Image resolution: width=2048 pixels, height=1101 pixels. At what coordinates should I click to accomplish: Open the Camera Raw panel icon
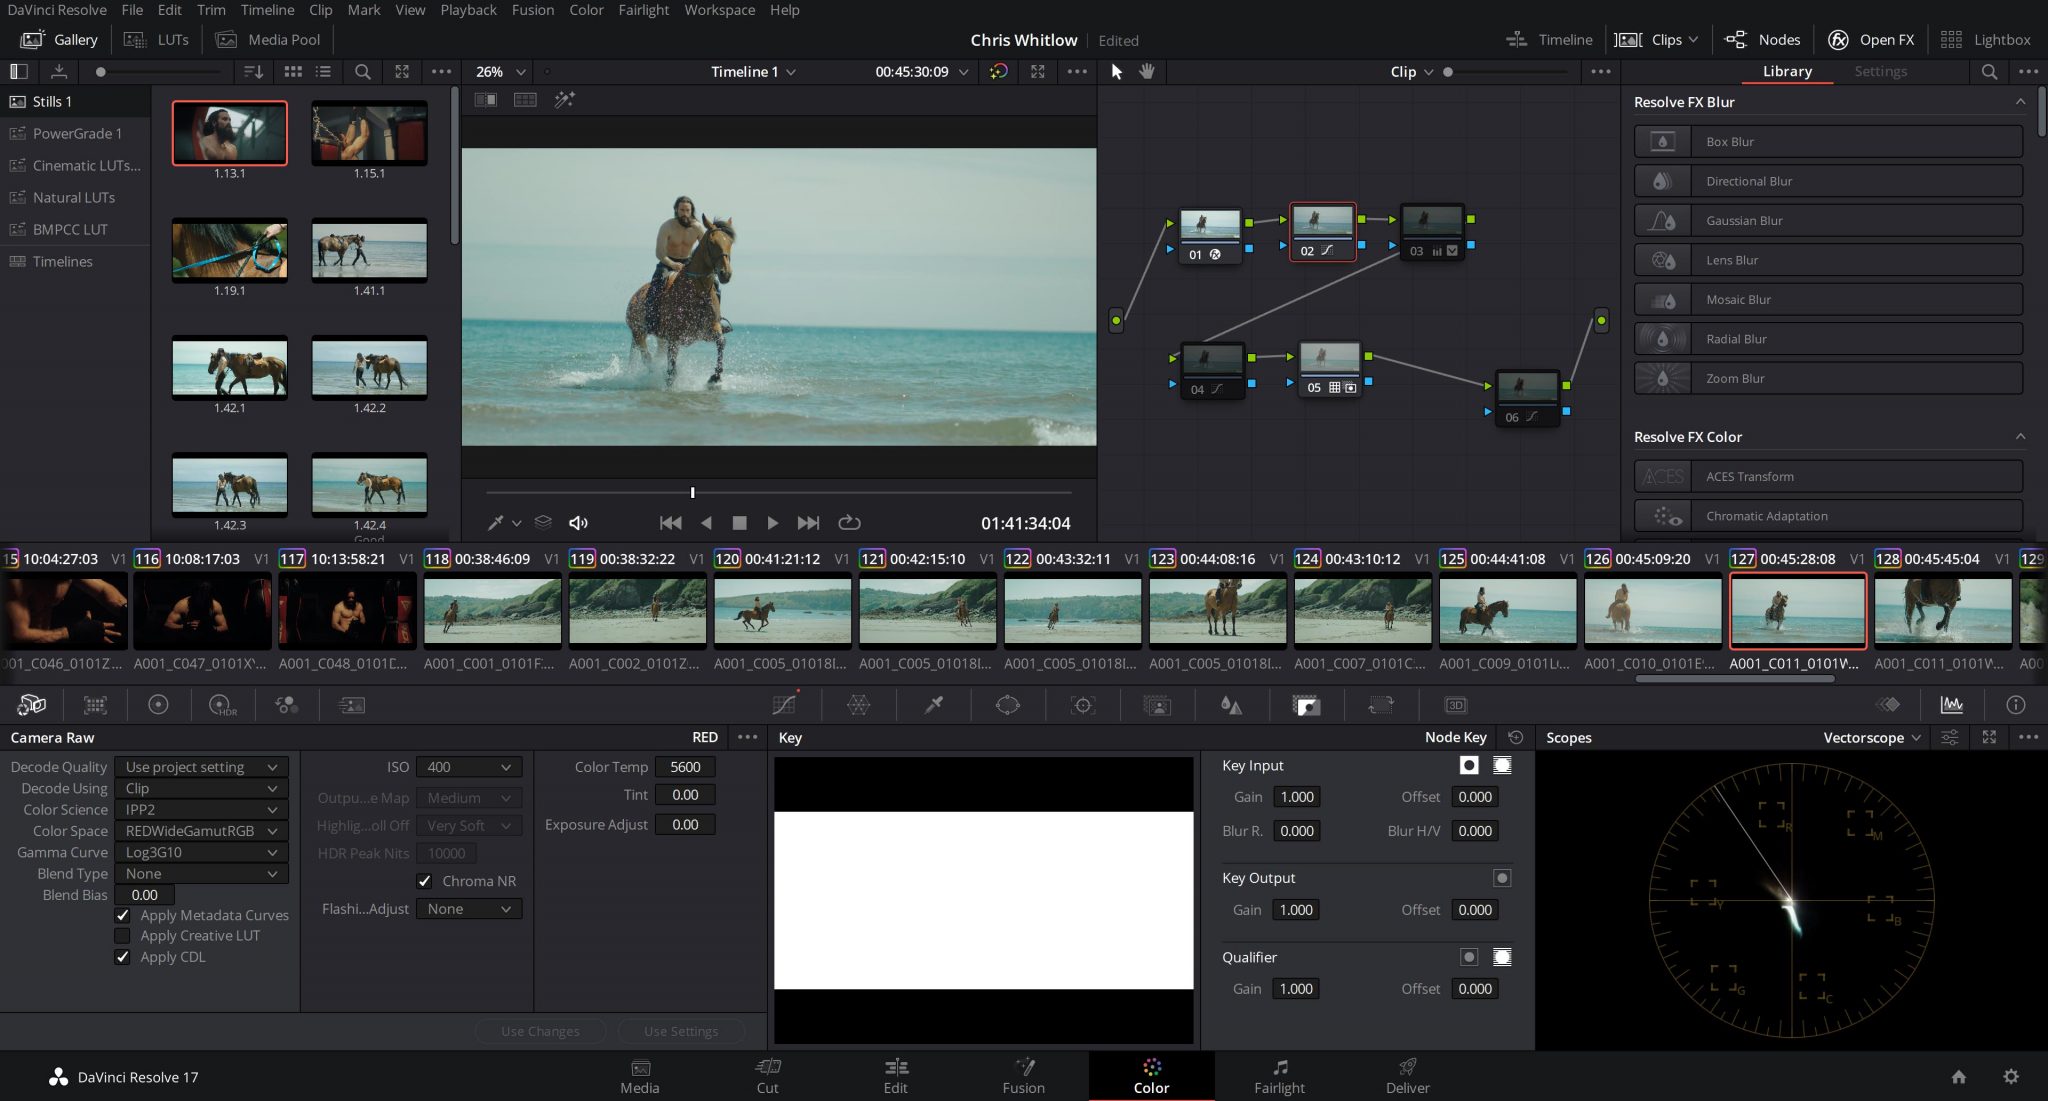tap(30, 705)
